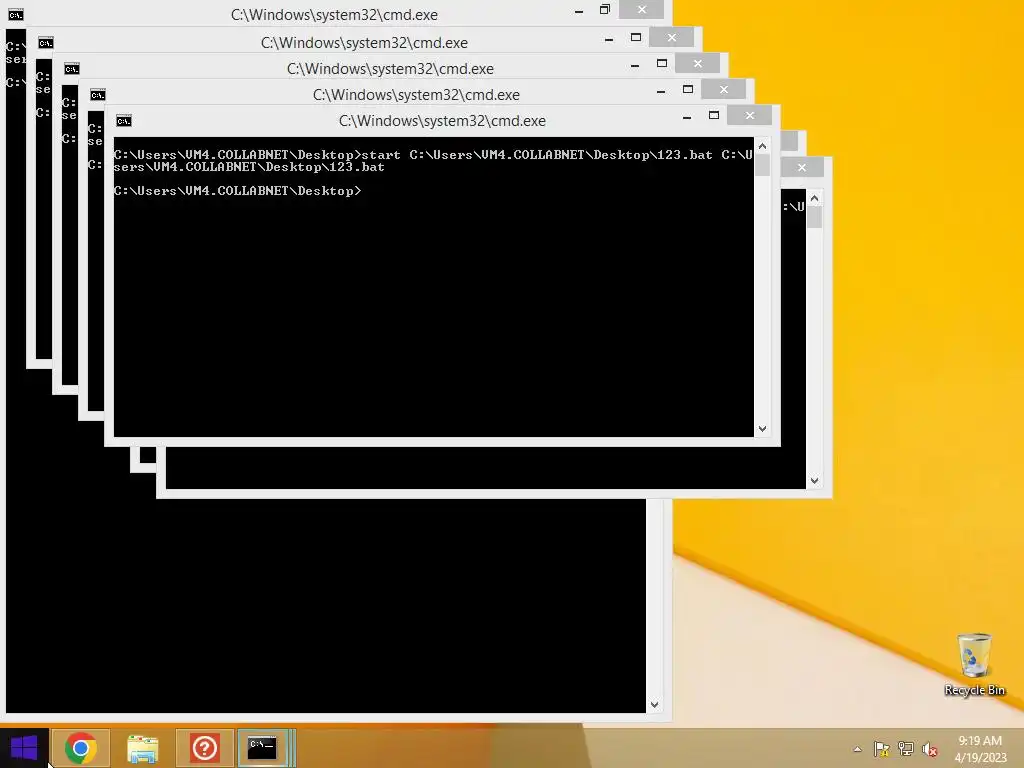
Task: Click the frontmost cmd window's scrollbar up arrow
Action: click(762, 146)
